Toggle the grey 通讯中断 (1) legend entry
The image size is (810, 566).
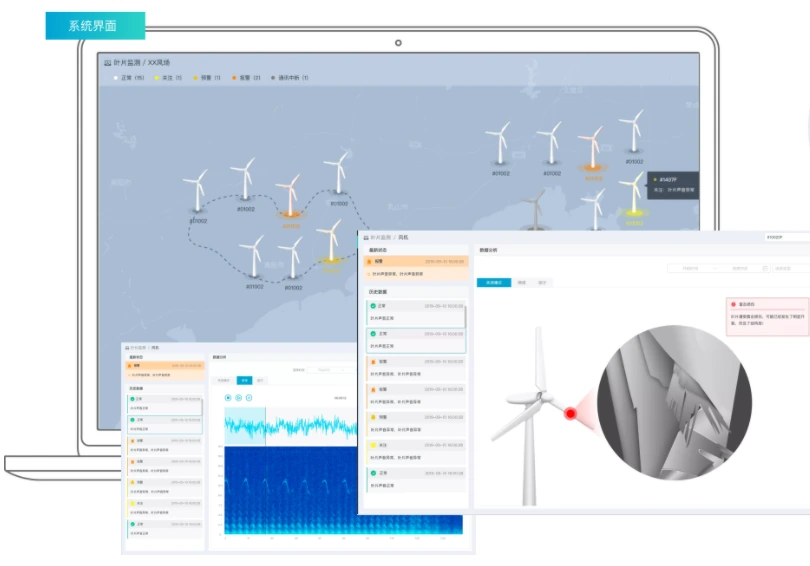(x=290, y=78)
